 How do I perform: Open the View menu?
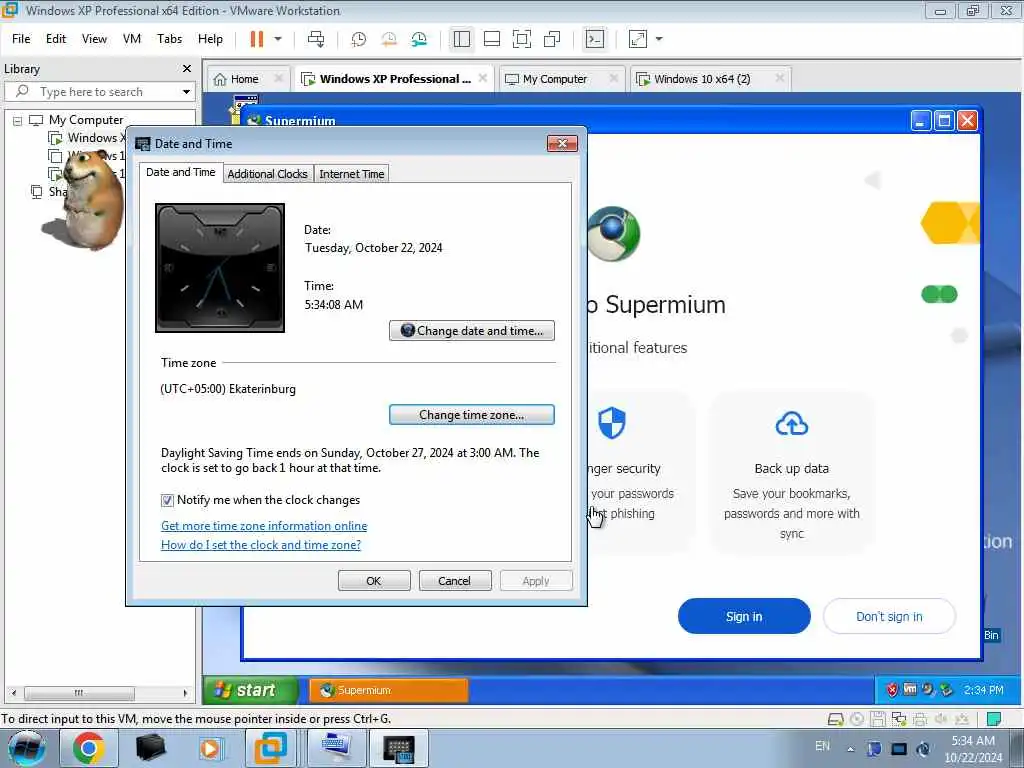click(94, 39)
